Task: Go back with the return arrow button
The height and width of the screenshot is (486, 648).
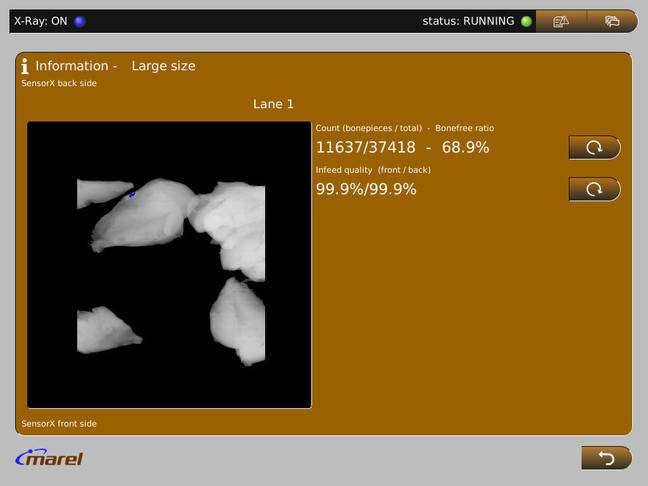Action: (x=606, y=458)
